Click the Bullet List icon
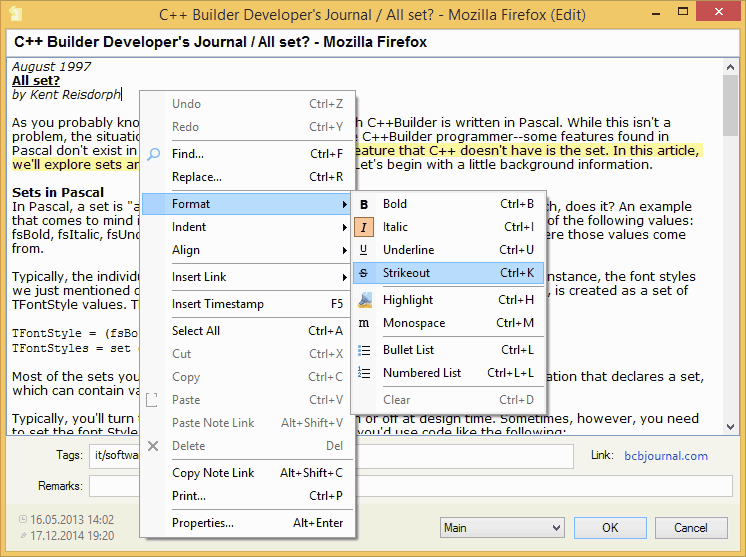This screenshot has width=746, height=557. tap(364, 350)
